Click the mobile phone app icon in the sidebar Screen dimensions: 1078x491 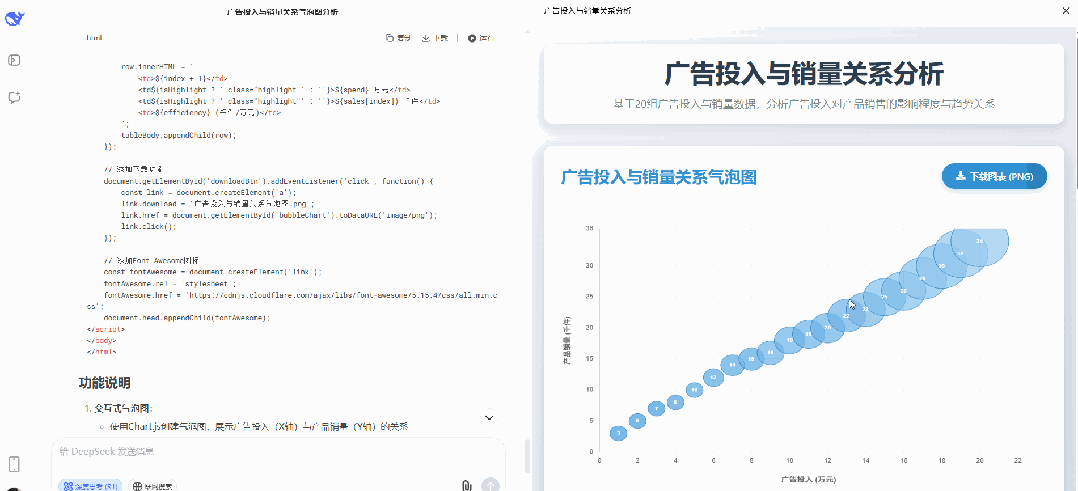click(14, 463)
